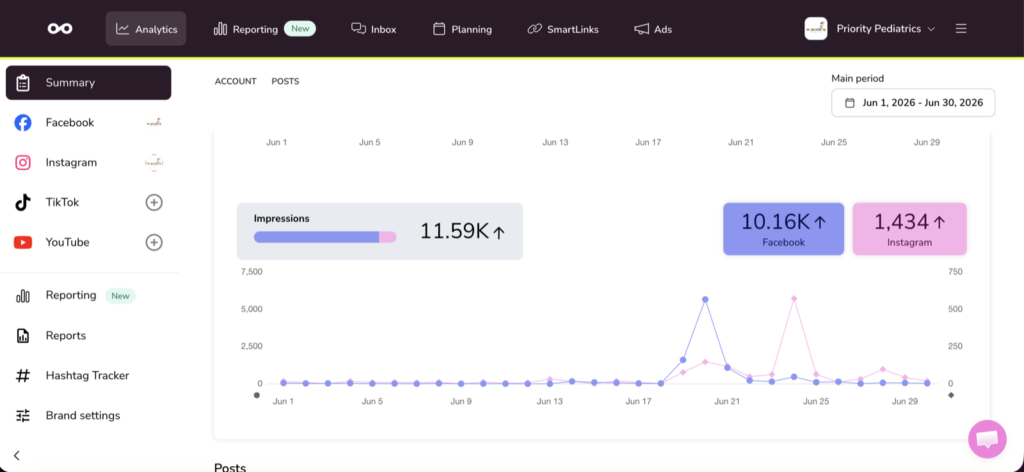1024x472 pixels.
Task: Click the YouTube sidebar logo icon
Action: 23,242
